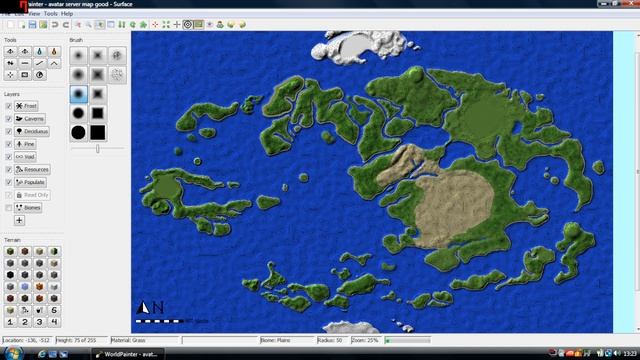Select the first tool in the Tools grid
Screen dimensions: 640x360
[10, 51]
